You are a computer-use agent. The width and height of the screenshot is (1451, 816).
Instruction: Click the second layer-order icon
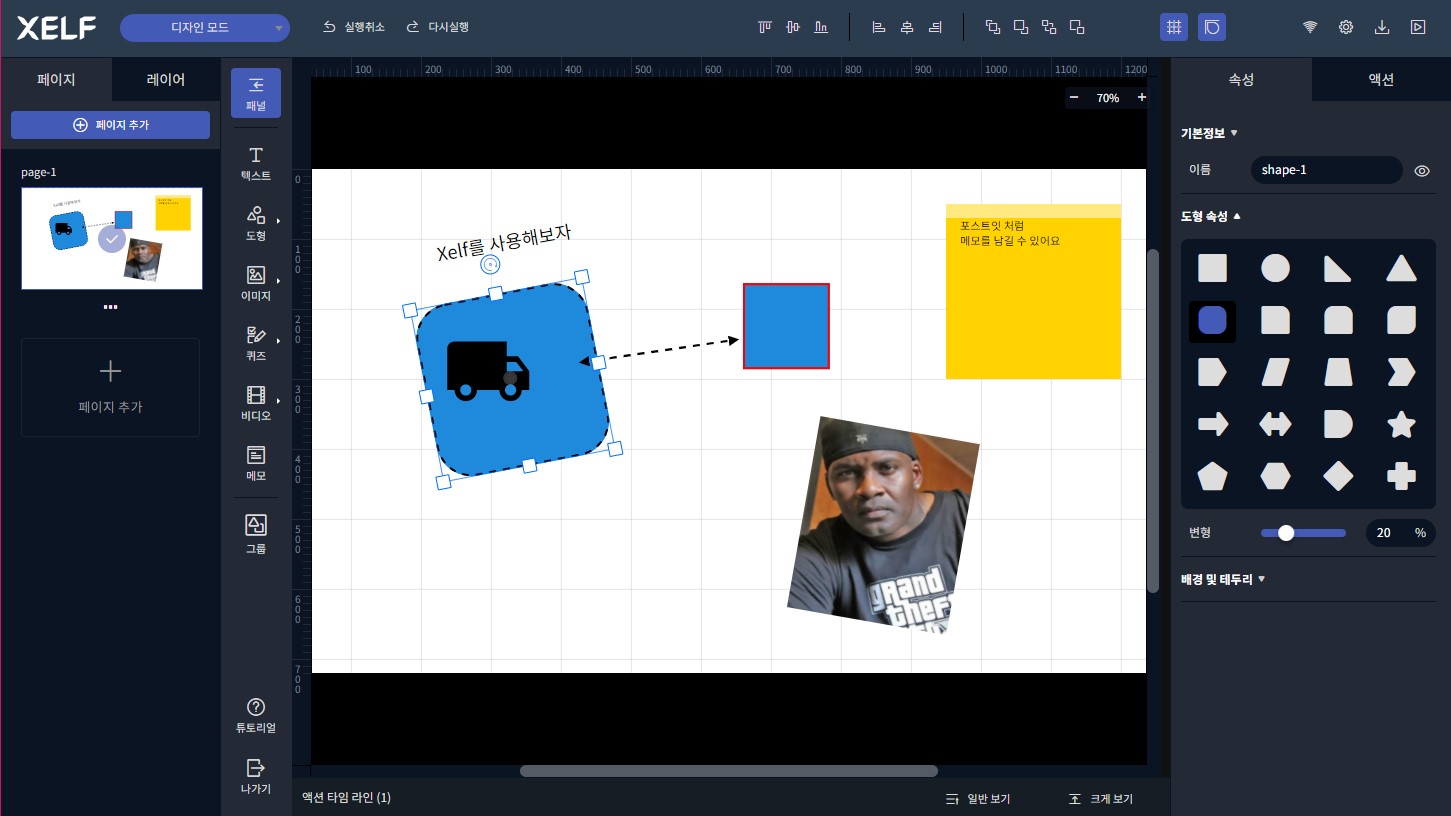tap(1021, 27)
